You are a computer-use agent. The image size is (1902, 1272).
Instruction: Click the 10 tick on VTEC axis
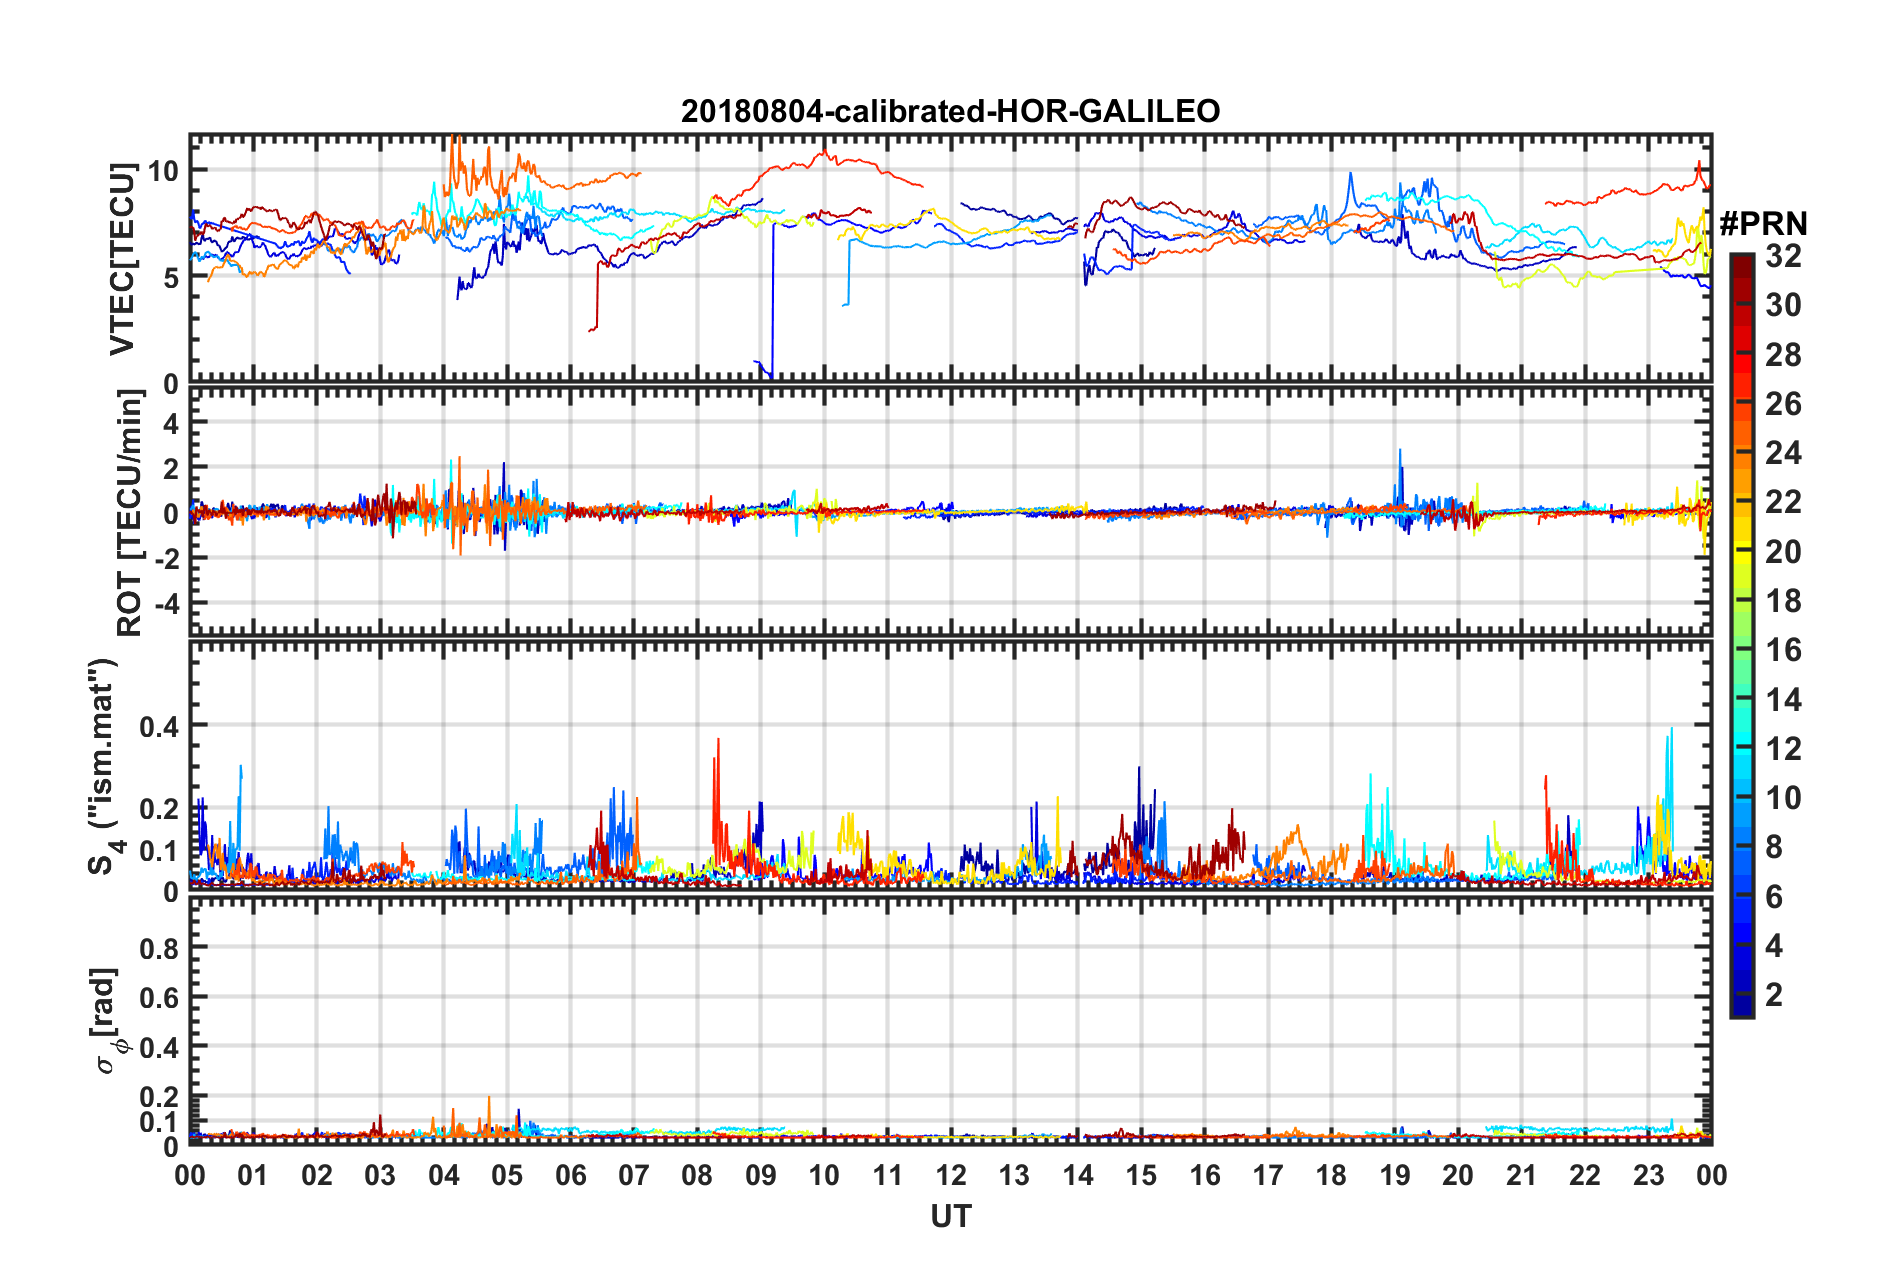[x=164, y=171]
